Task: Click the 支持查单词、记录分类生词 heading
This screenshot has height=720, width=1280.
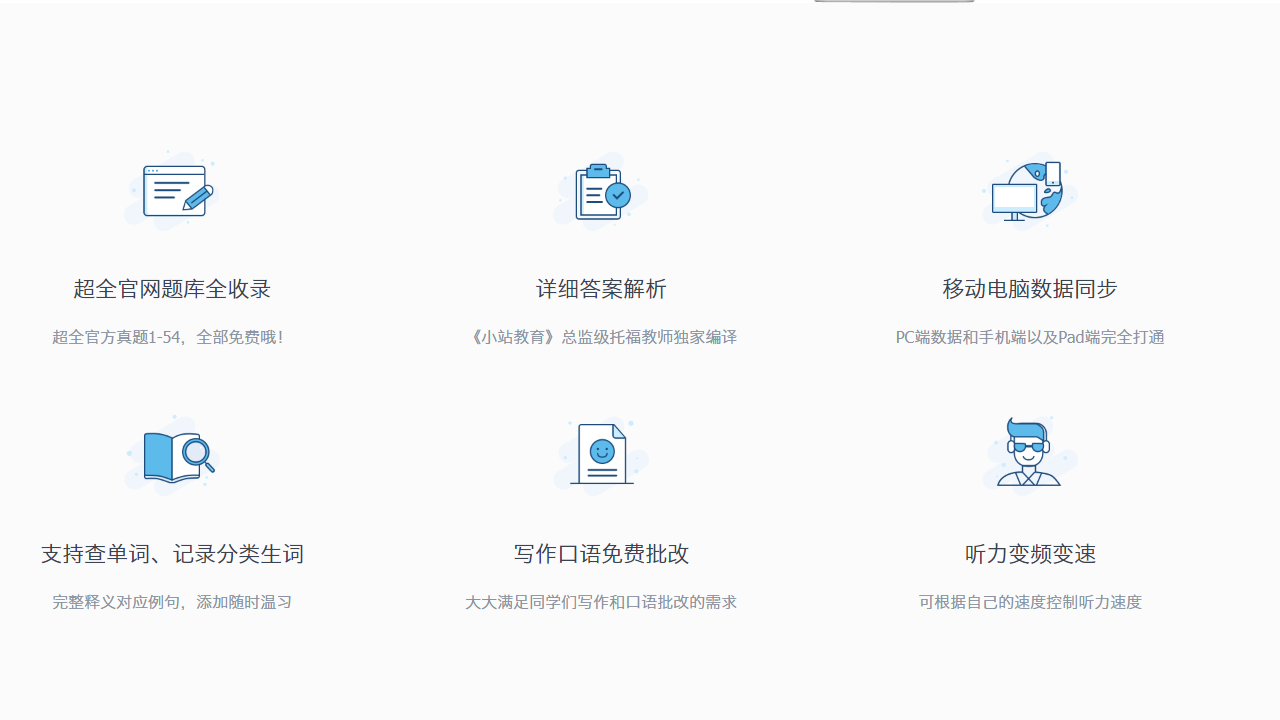Action: pos(171,554)
